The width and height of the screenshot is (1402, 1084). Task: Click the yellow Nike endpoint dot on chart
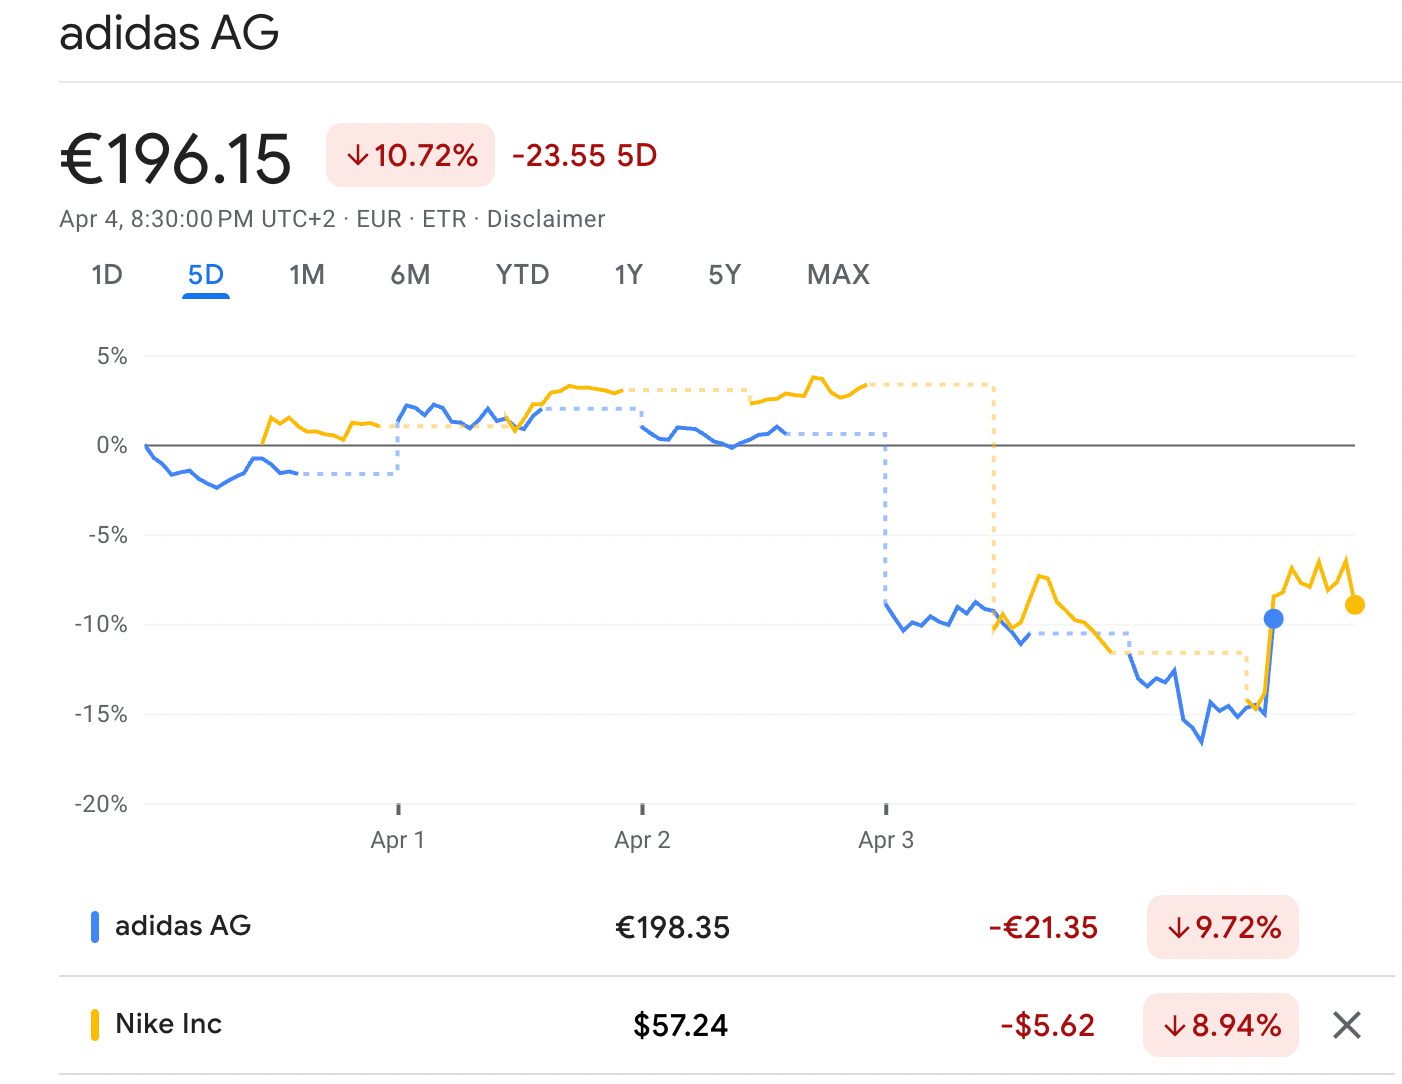[1355, 605]
